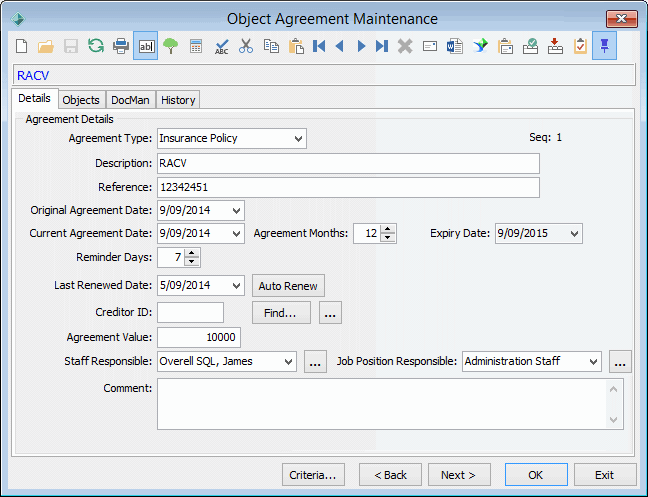
Task: Open the History tab
Action: (x=178, y=100)
